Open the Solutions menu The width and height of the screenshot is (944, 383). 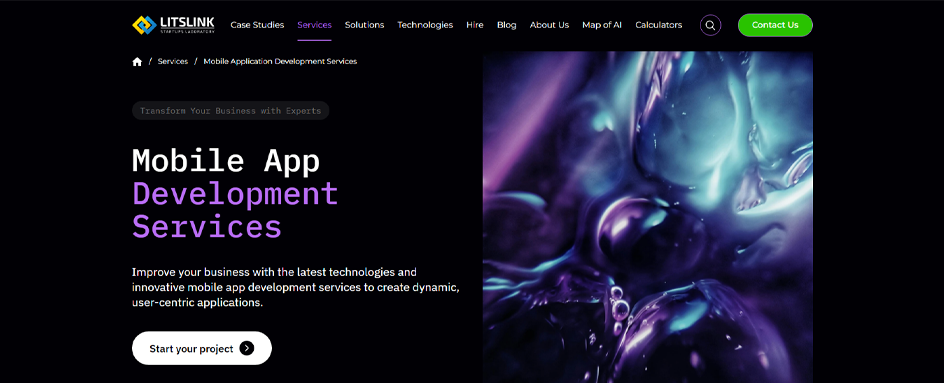click(x=364, y=25)
